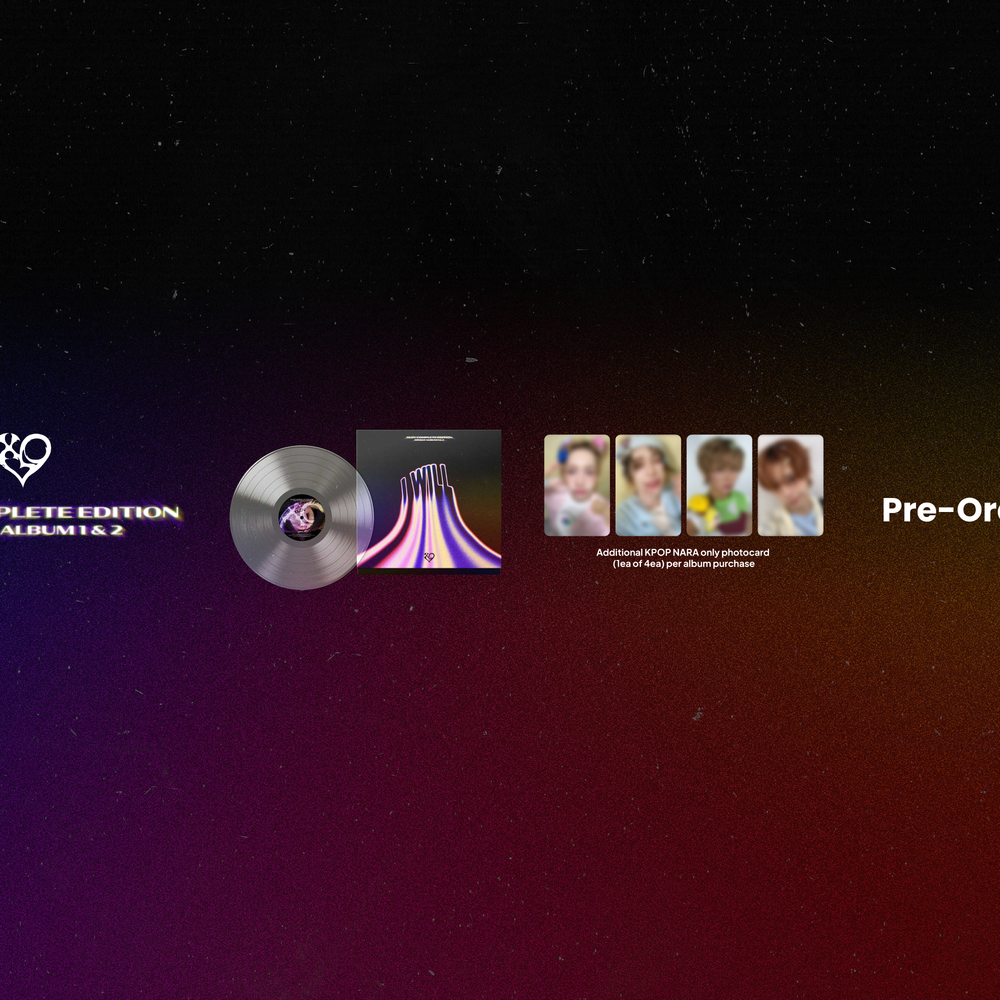Click the 'Pre-Or' pre-order heading text
This screenshot has width=1000, height=1000.
click(941, 510)
